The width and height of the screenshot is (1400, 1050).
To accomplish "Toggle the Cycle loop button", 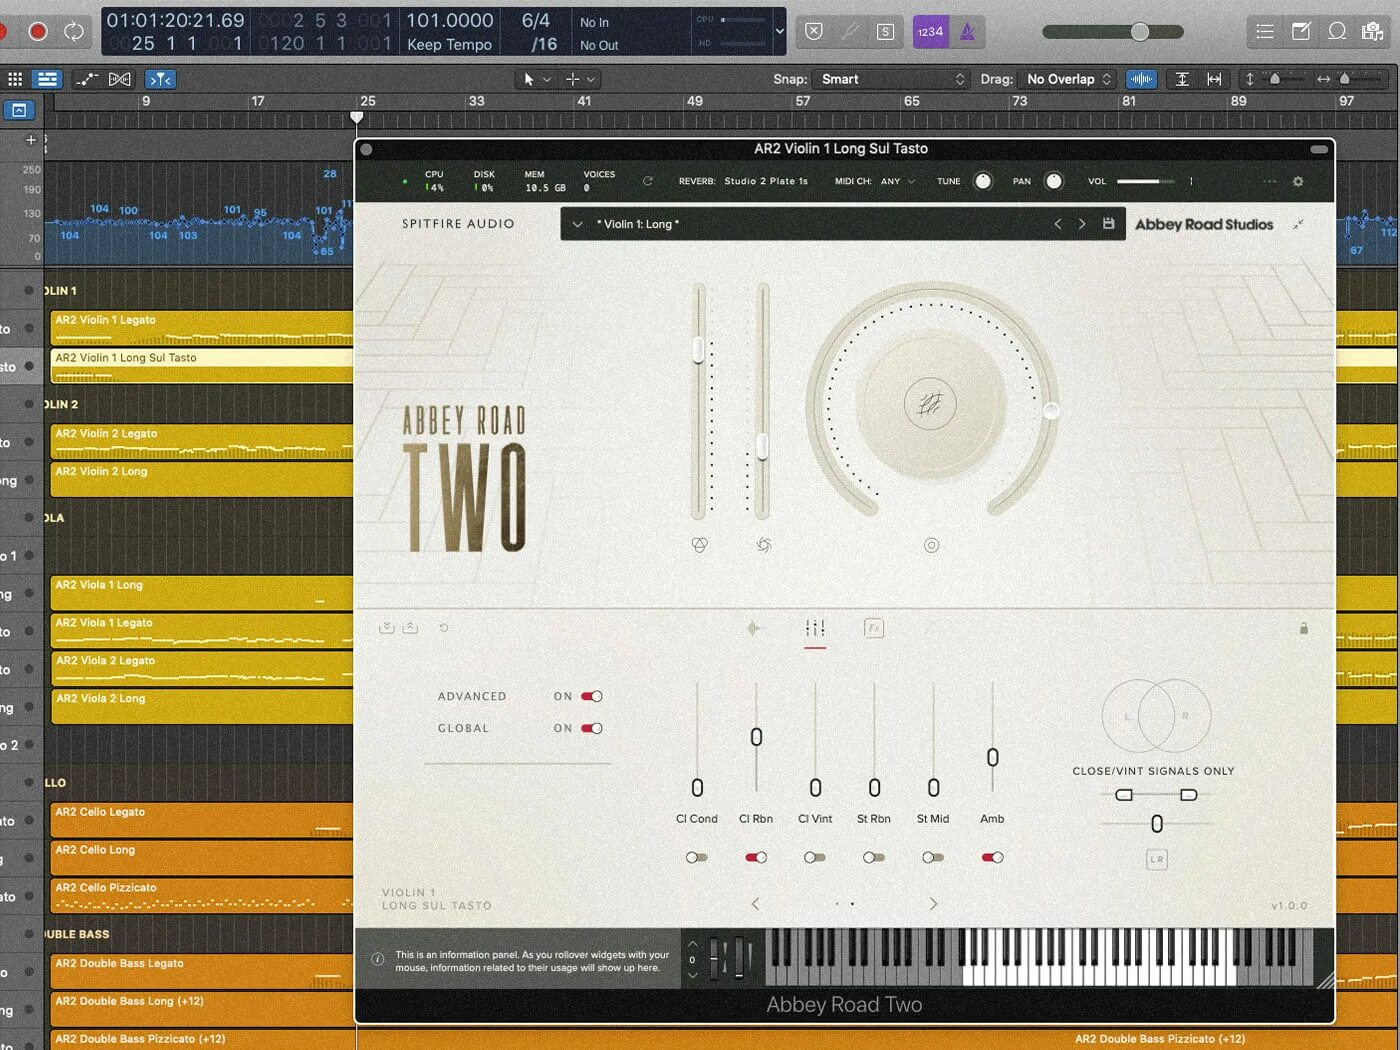I will coord(74,31).
